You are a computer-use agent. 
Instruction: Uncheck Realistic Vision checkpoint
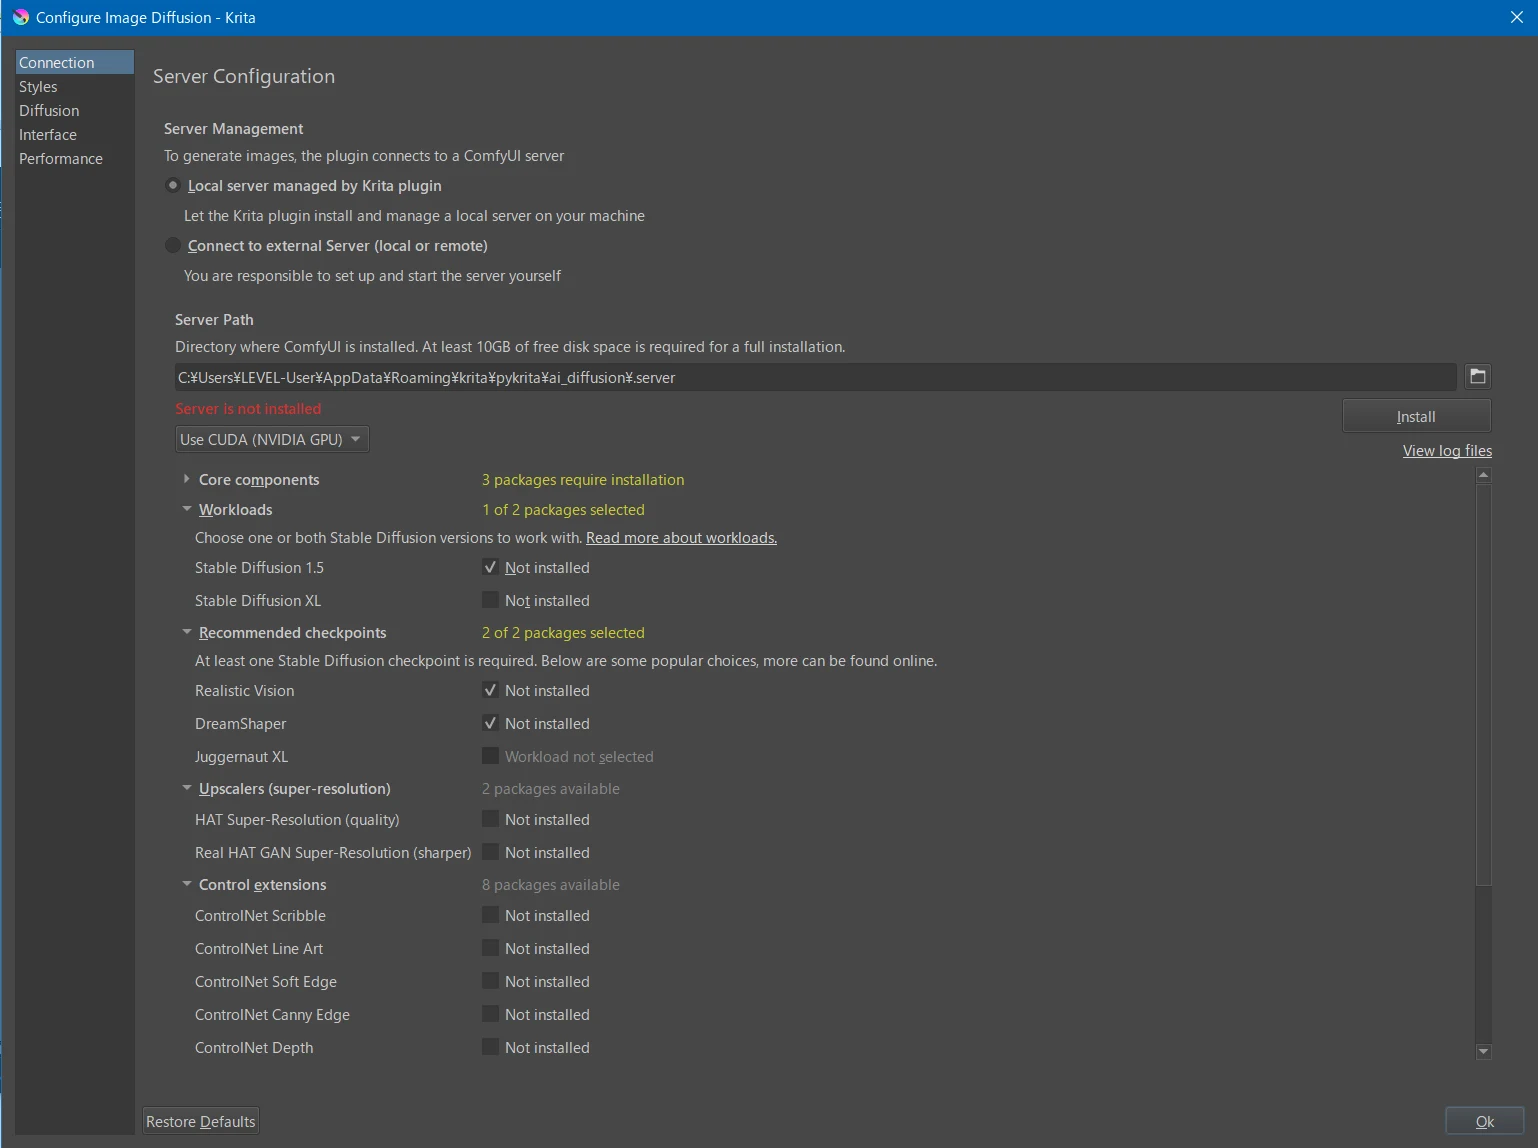tap(490, 690)
